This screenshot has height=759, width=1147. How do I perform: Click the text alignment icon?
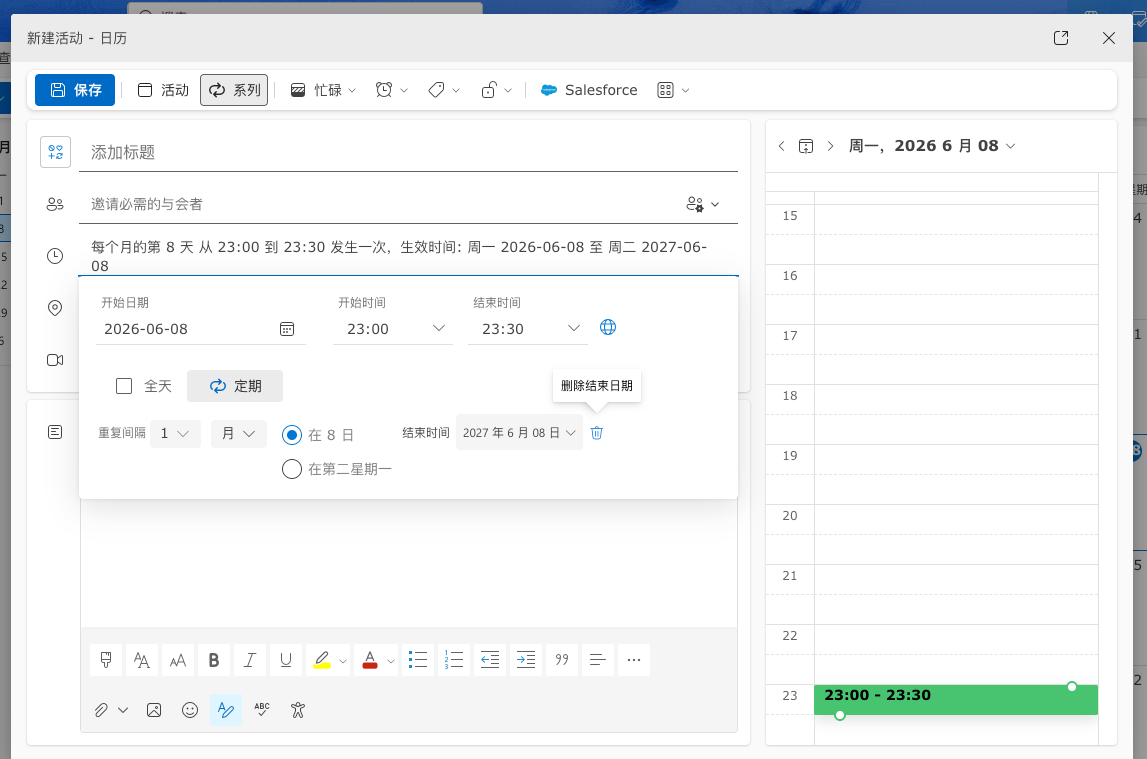click(x=598, y=660)
